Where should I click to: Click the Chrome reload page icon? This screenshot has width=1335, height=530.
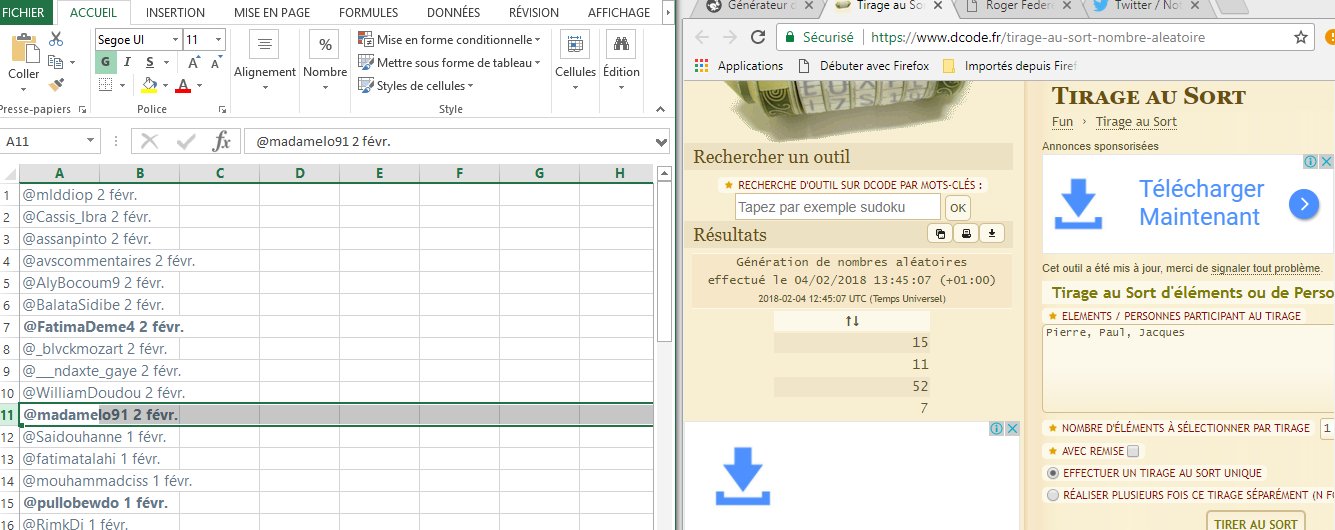tap(758, 38)
